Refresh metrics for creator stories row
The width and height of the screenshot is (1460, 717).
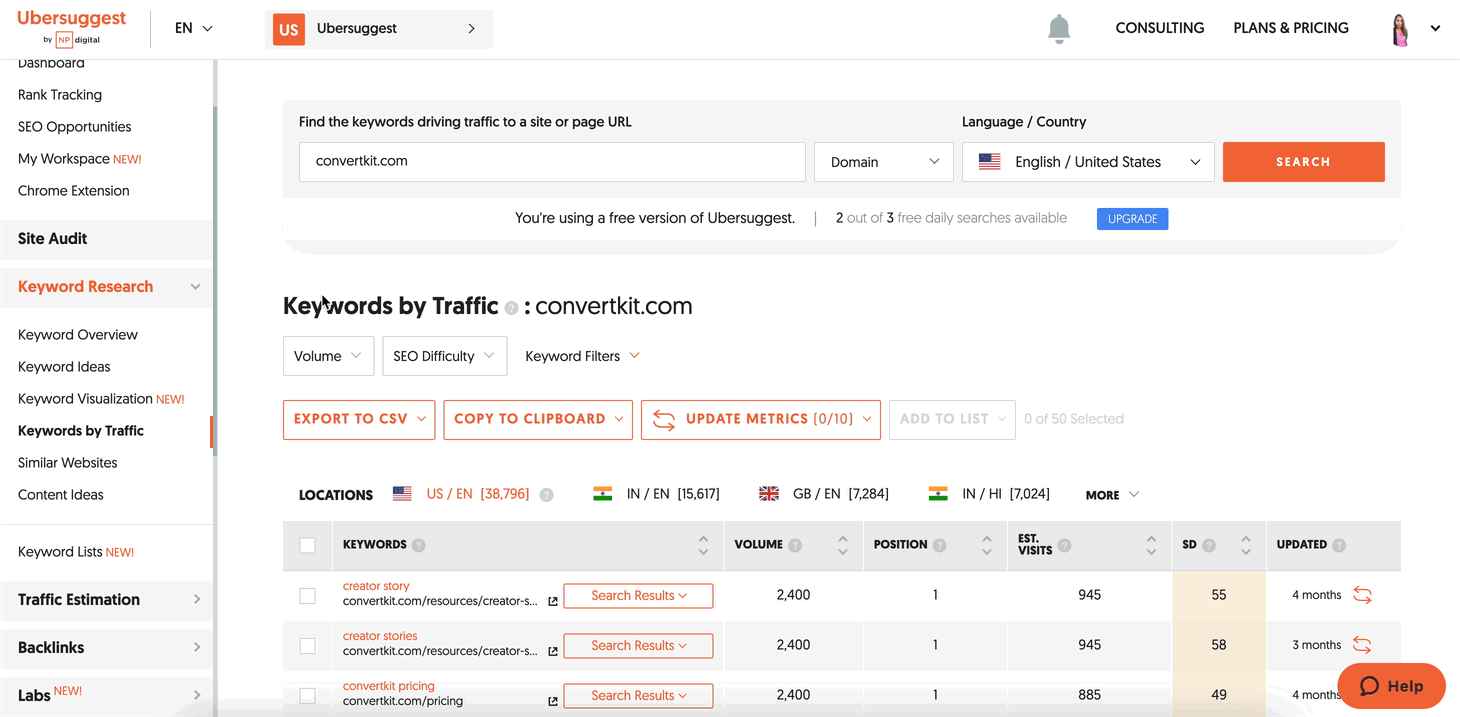pos(1362,645)
